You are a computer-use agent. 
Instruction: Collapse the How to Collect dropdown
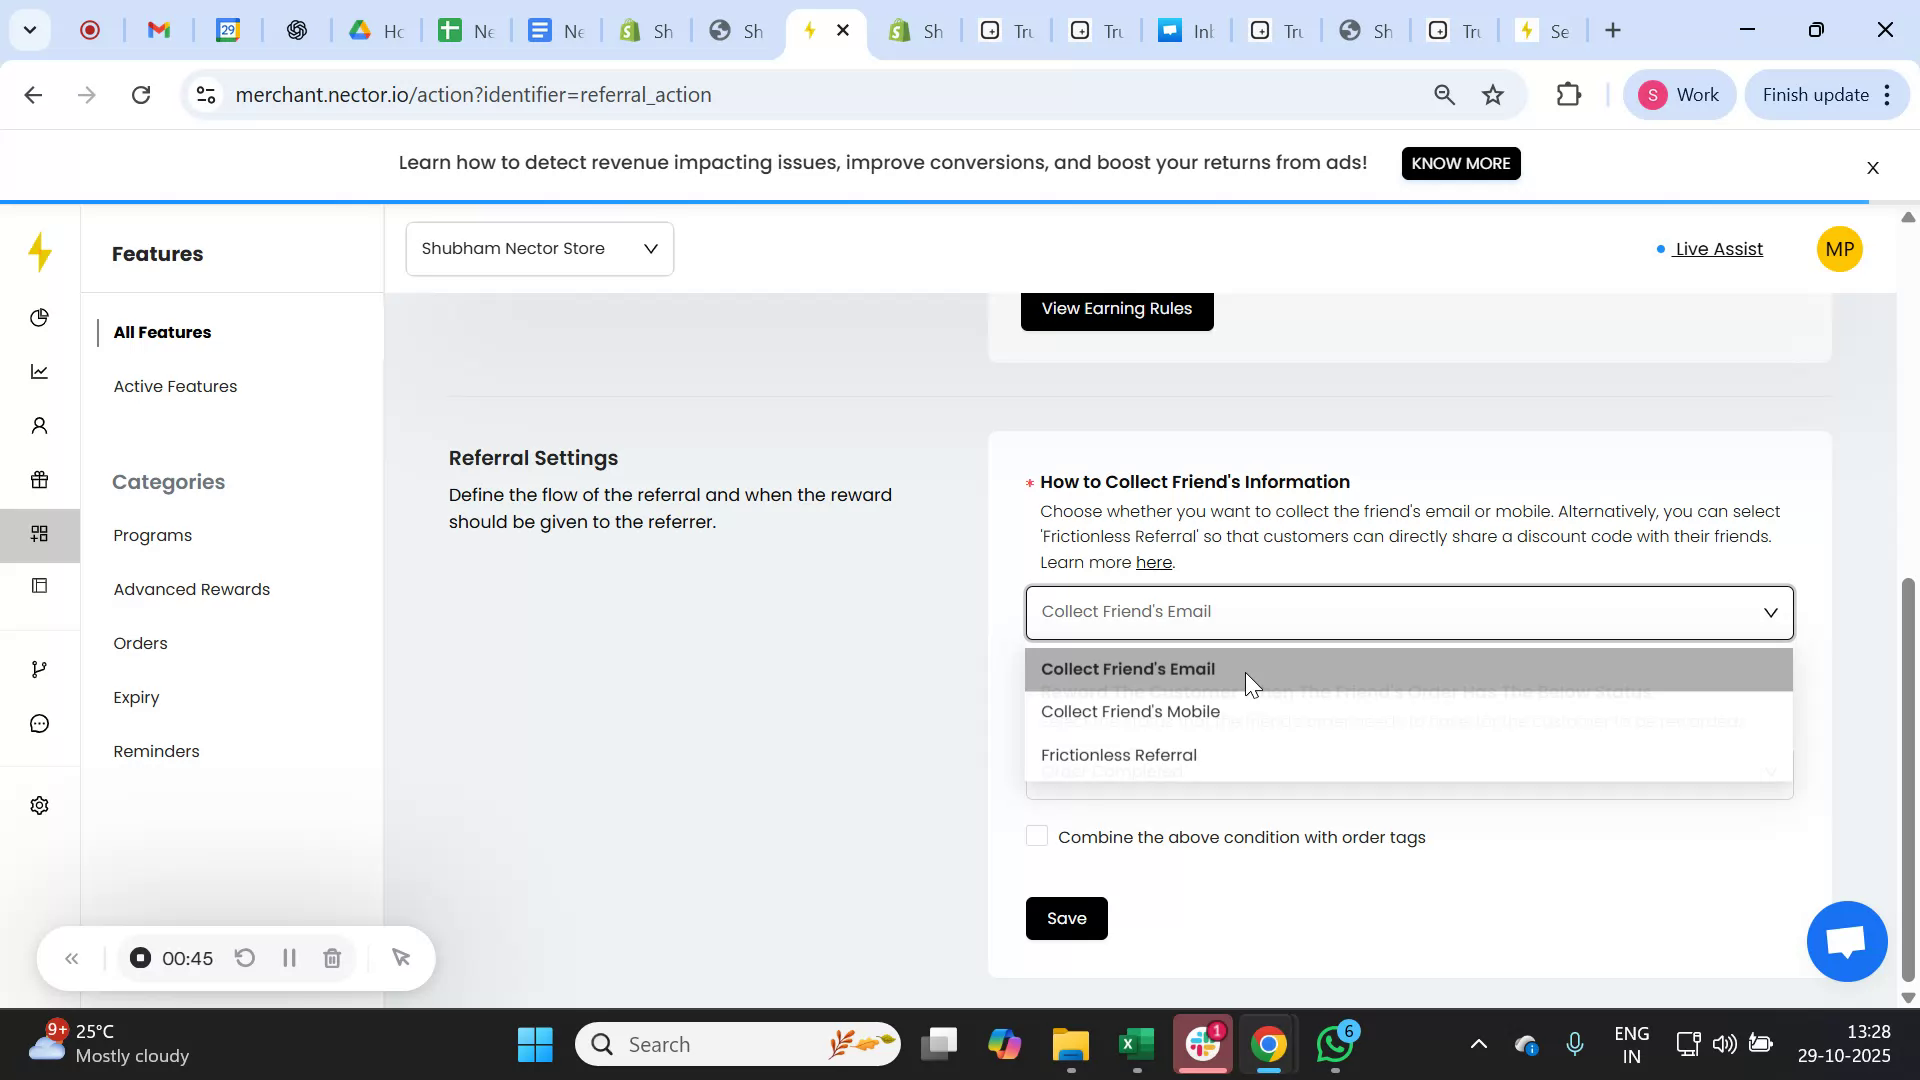[x=1771, y=612]
